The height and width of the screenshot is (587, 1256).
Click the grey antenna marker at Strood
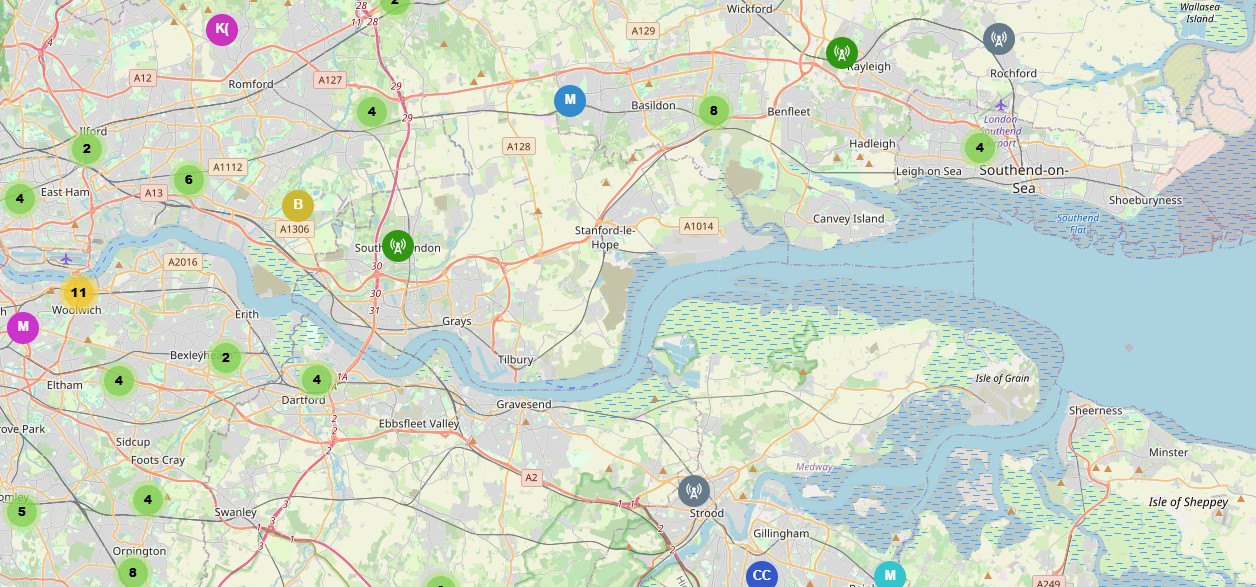pyautogui.click(x=693, y=492)
